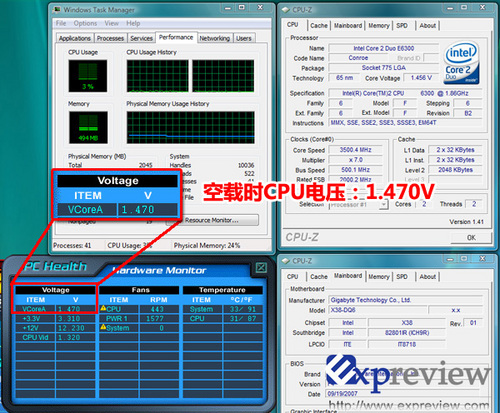Screen dimensions: 500x413
Task: Click the CPU Usage gauge meter
Action: pyautogui.click(x=88, y=76)
